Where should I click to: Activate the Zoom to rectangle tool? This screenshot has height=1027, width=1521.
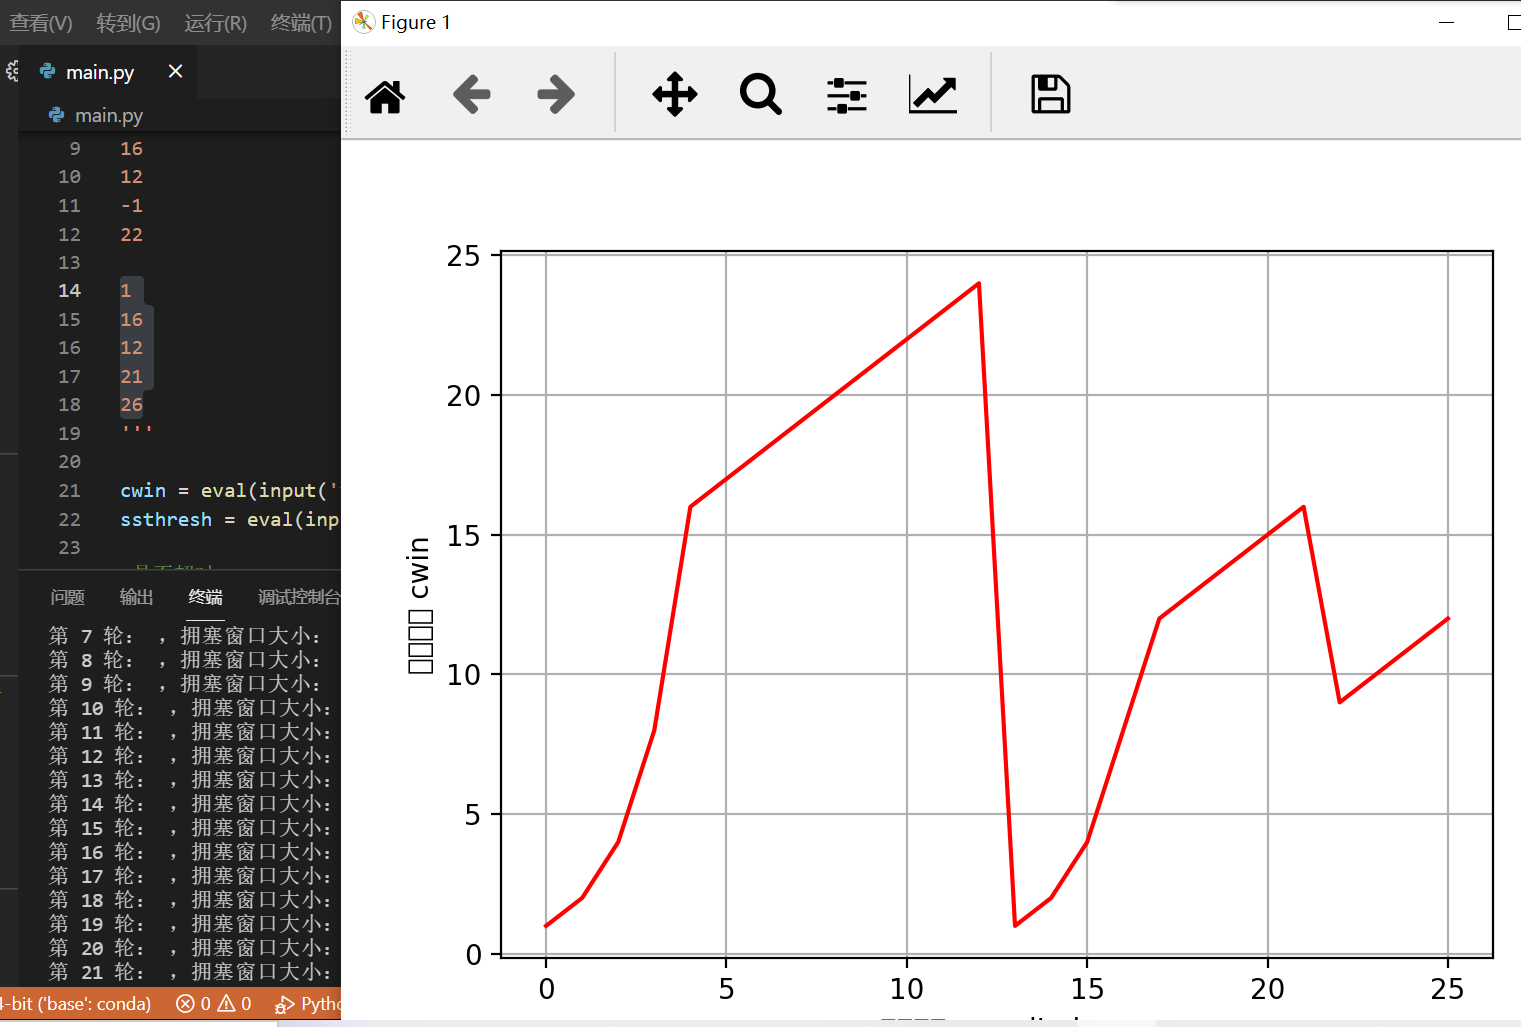pyautogui.click(x=761, y=95)
